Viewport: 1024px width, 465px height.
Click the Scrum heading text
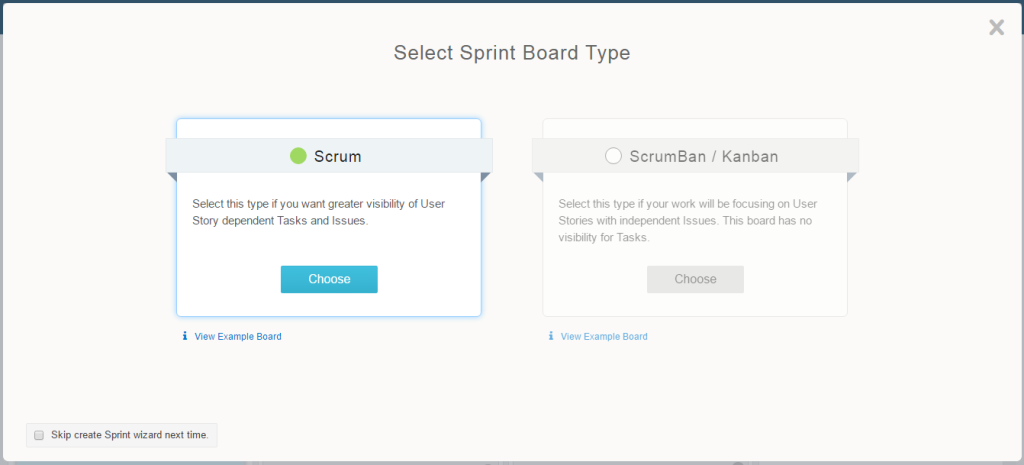click(338, 157)
